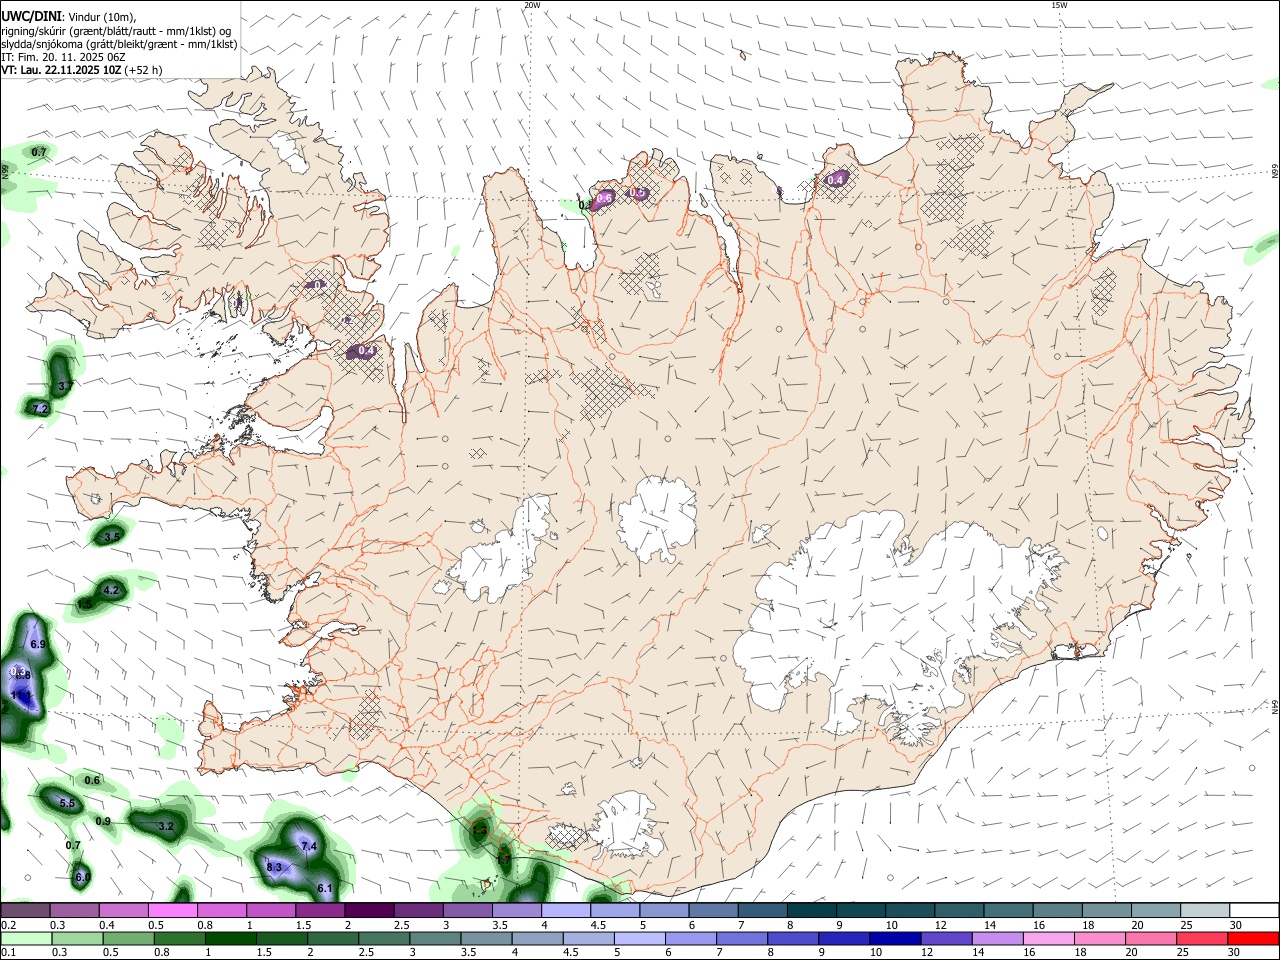Viewport: 1280px width, 960px height.
Task: Click the '0.4' label in the legend scale
Action: pyautogui.click(x=107, y=925)
